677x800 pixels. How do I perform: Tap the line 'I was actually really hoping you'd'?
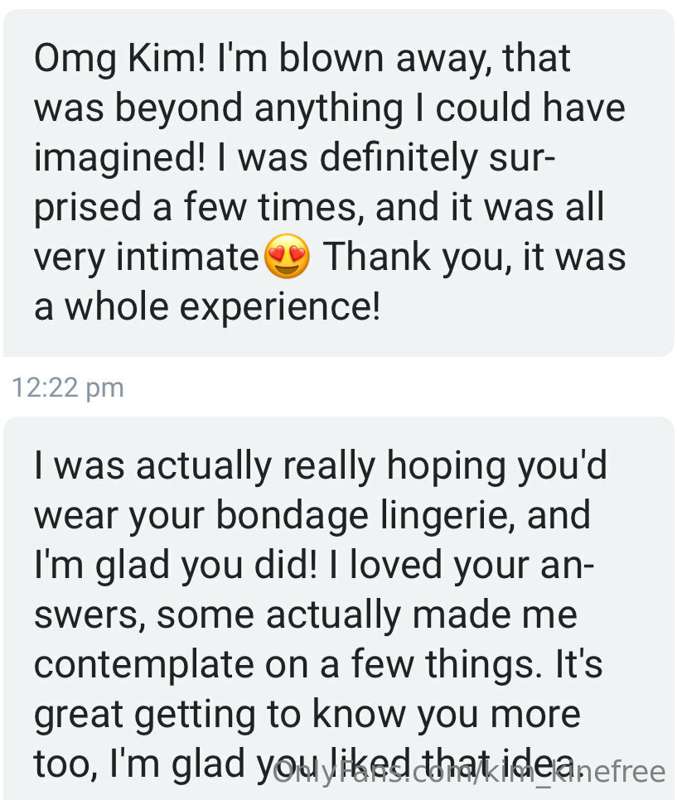tap(320, 466)
